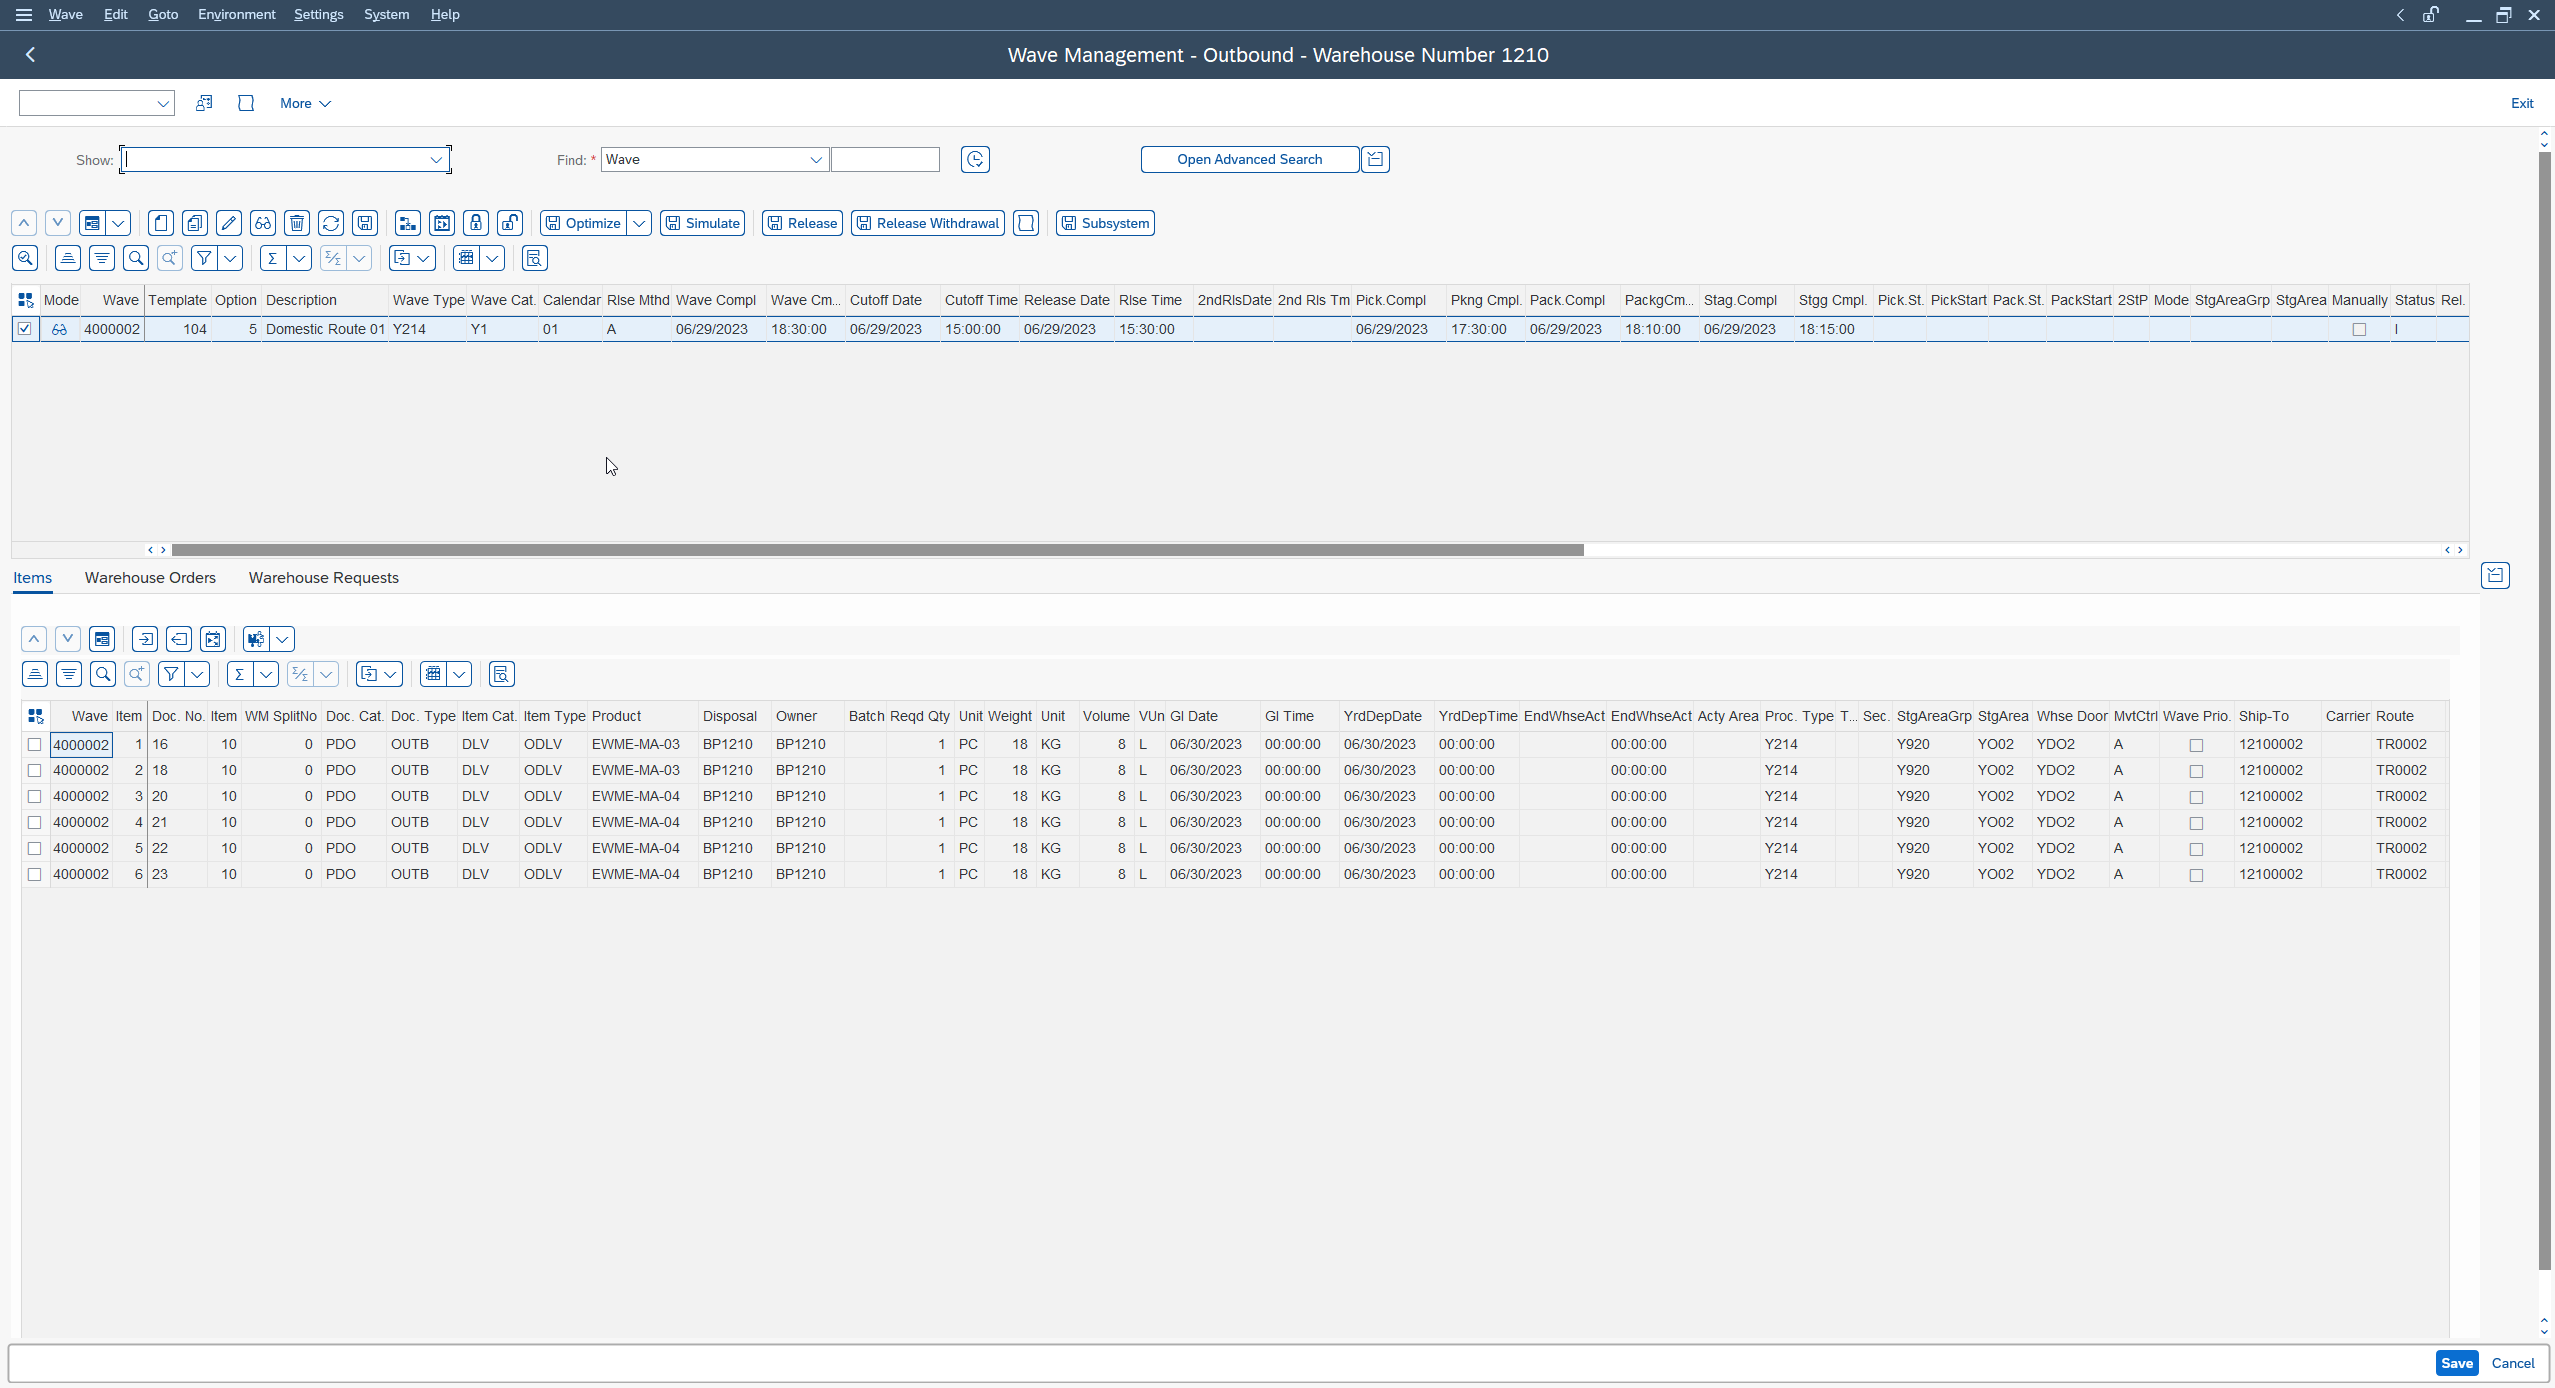Toggle Wave Prio. checkbox in item 1 row
The width and height of the screenshot is (2555, 1388).
pyautogui.click(x=2196, y=745)
